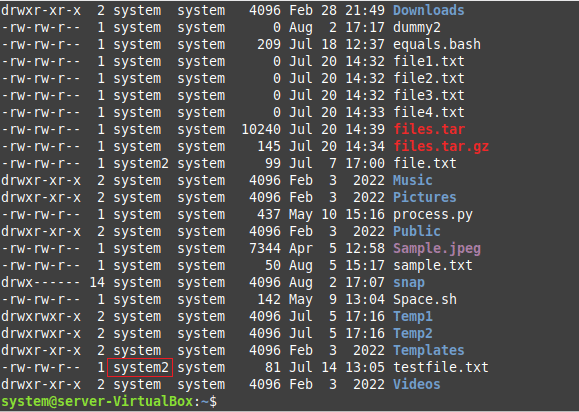Click the 14:33 timestamp of file4.txt
The height and width of the screenshot is (412, 579).
[365, 112]
